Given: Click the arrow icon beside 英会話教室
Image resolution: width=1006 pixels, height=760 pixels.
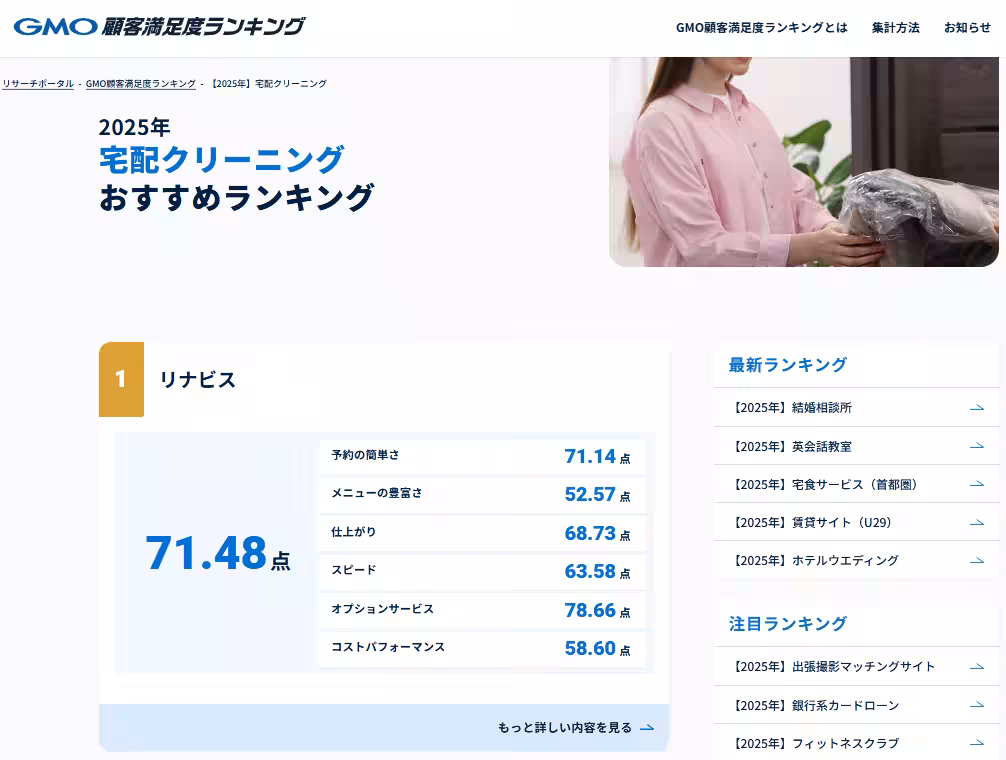Looking at the screenshot, I should pos(976,446).
